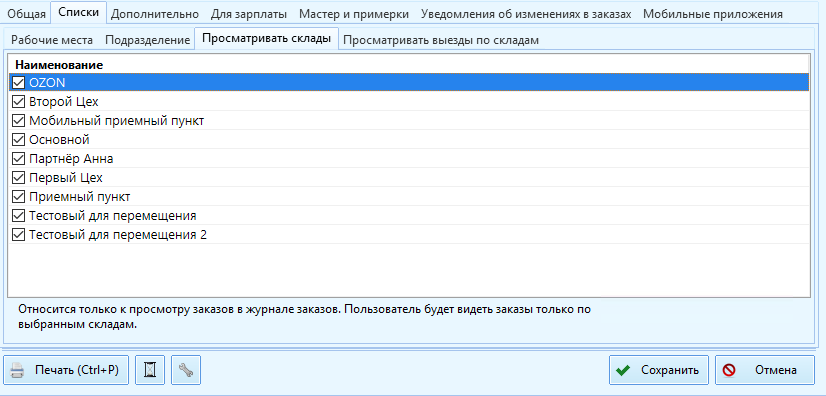Toggle the Тестовый для перемещения 2 checkbox
This screenshot has height=396, width=826.
18,234
